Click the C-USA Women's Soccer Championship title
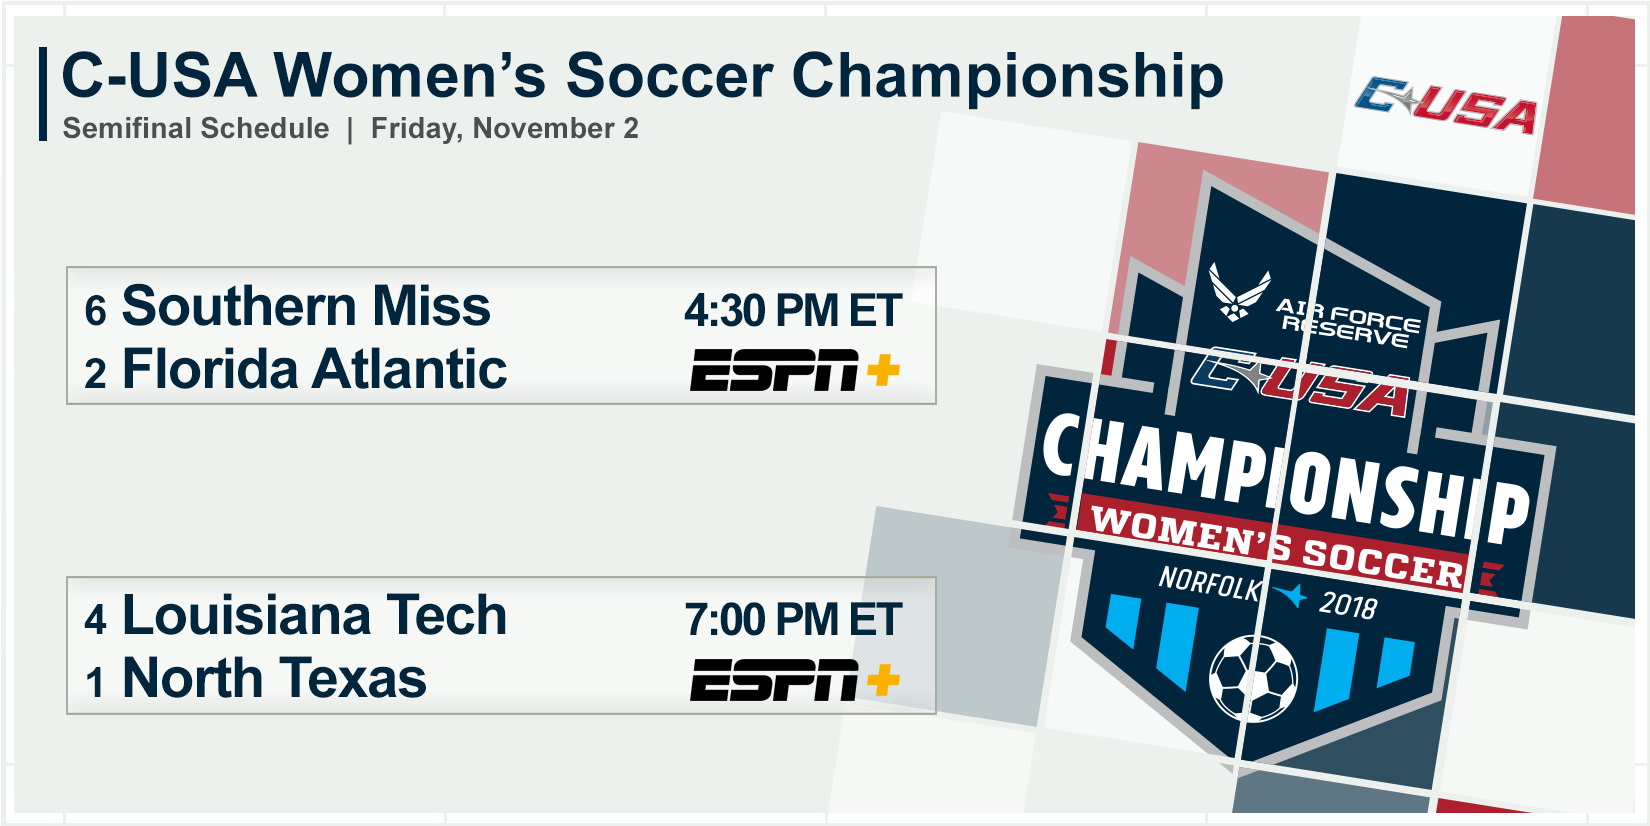Image resolution: width=1650 pixels, height=826 pixels. click(x=642, y=76)
